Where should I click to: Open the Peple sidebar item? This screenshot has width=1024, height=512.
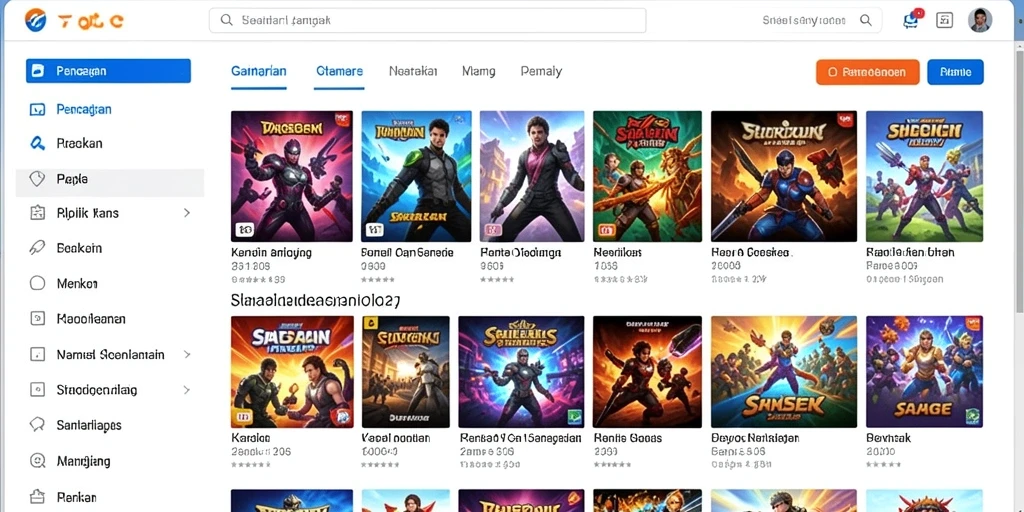[x=110, y=179]
